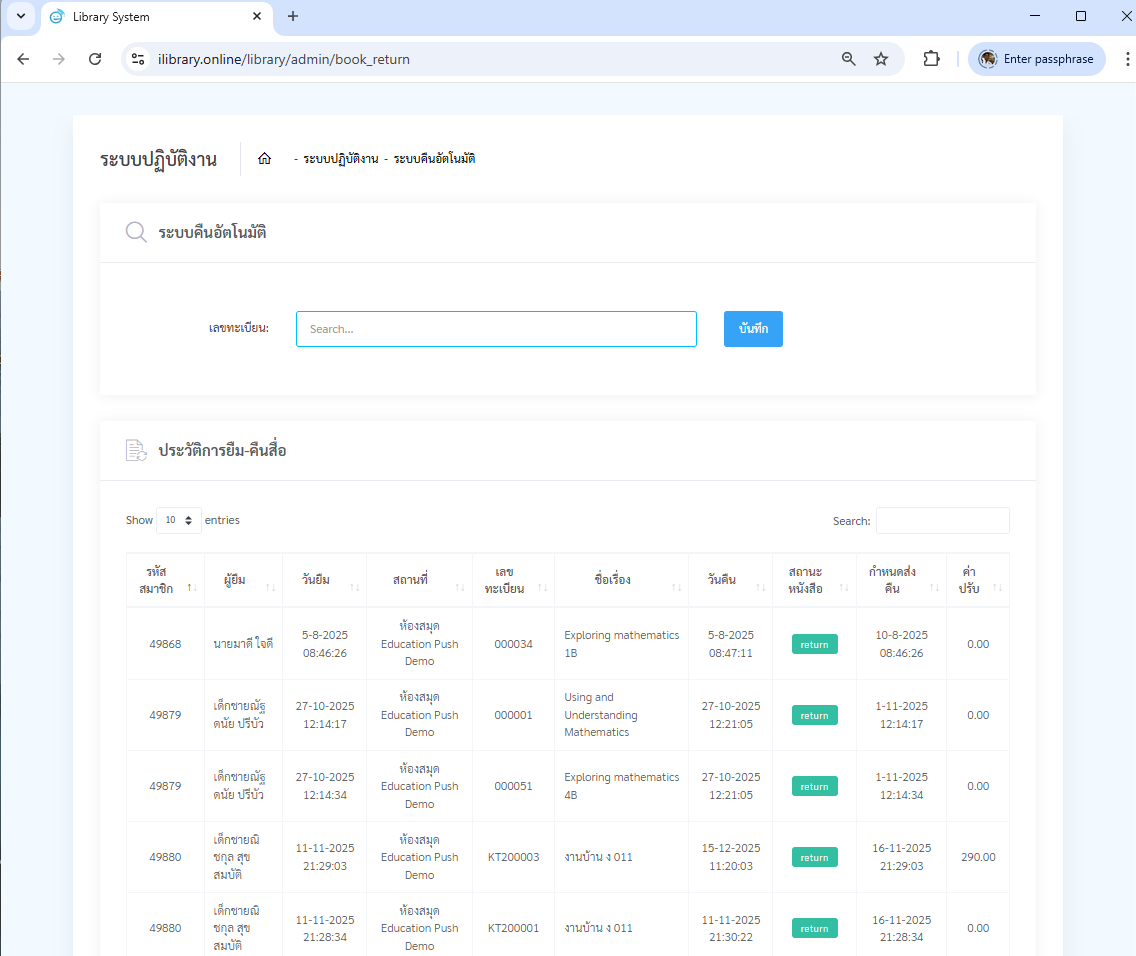
Task: Open the browser extensions puzzle icon
Action: (x=931, y=59)
